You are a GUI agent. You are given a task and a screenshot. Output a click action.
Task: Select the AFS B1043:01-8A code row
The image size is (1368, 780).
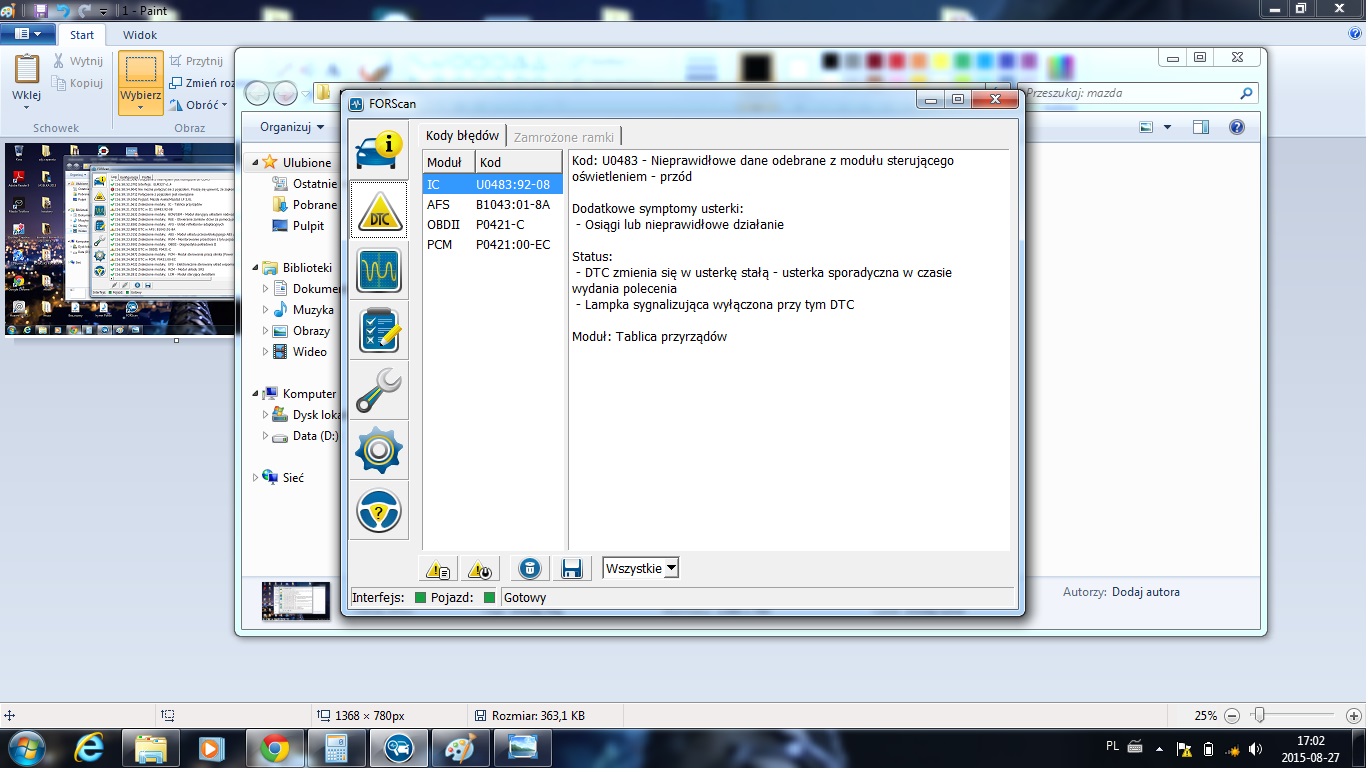pos(492,205)
